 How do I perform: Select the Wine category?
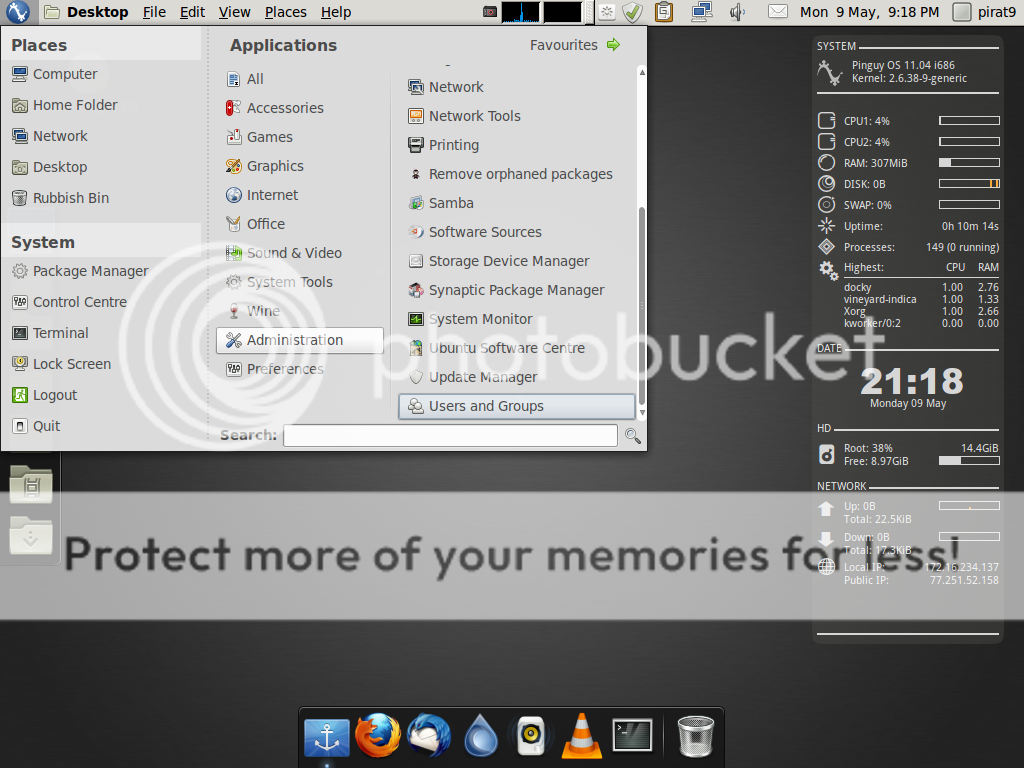pyautogui.click(x=300, y=311)
